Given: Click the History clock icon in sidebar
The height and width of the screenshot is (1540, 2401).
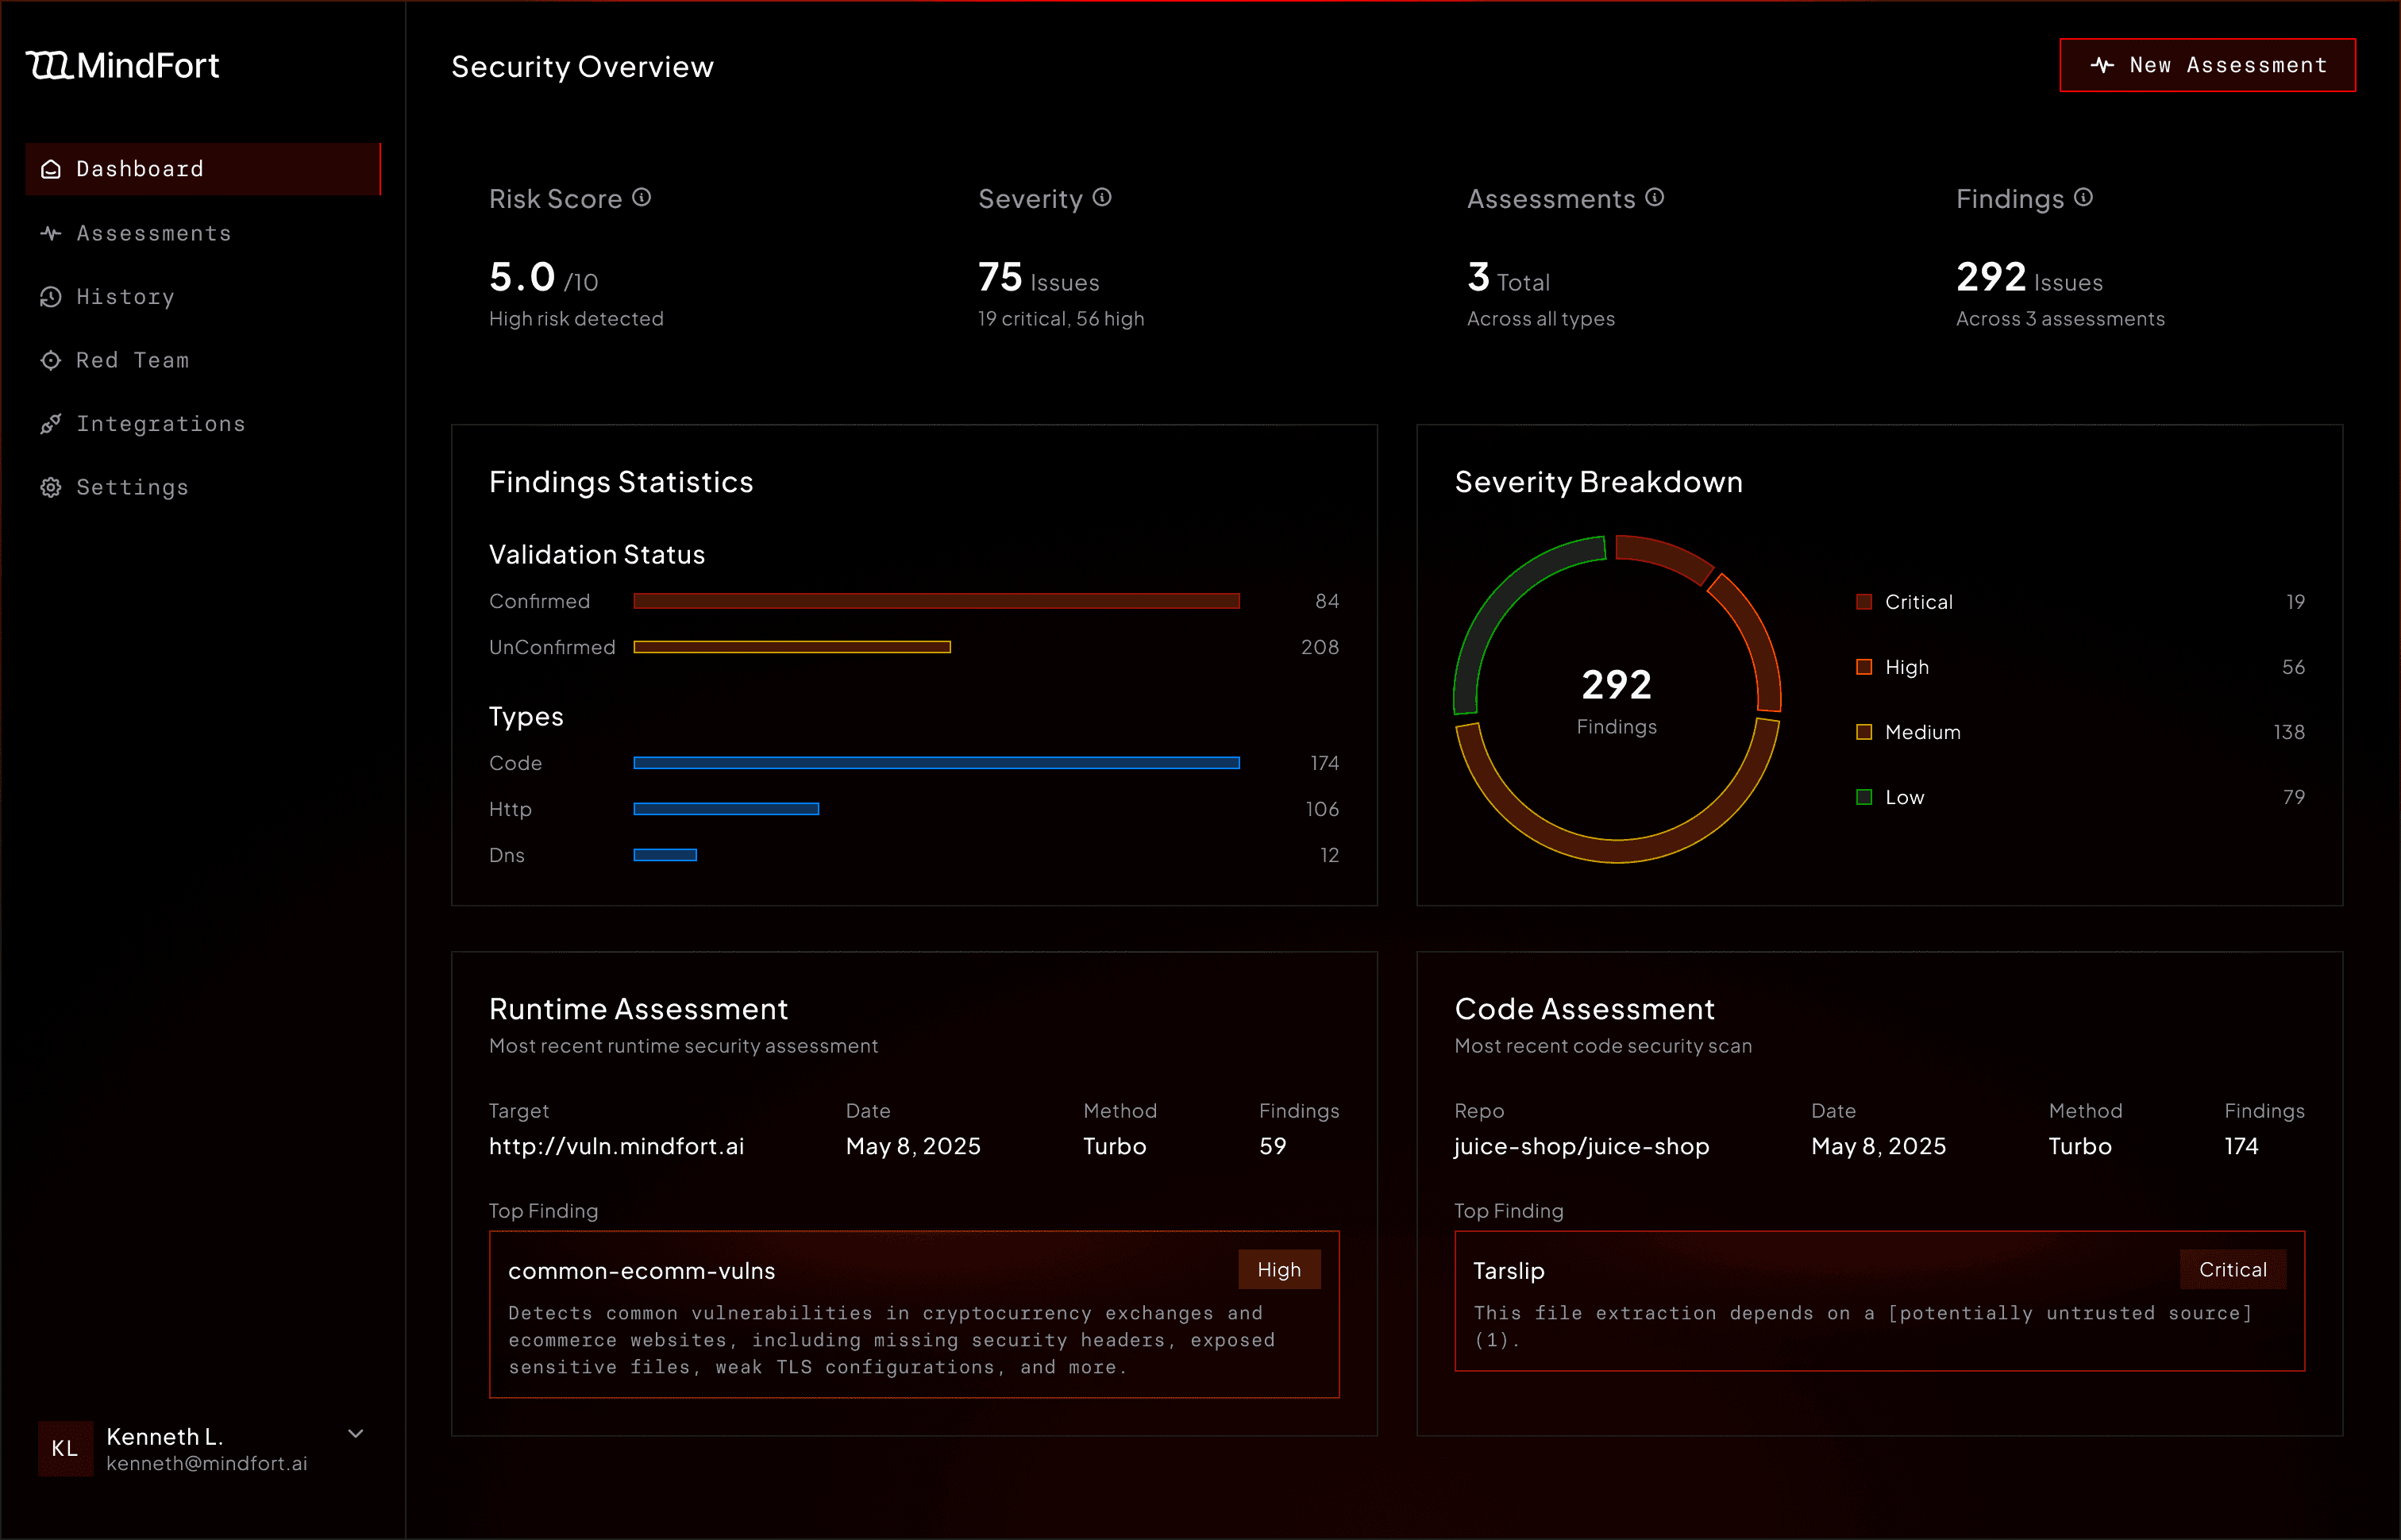Looking at the screenshot, I should pyautogui.click(x=51, y=297).
